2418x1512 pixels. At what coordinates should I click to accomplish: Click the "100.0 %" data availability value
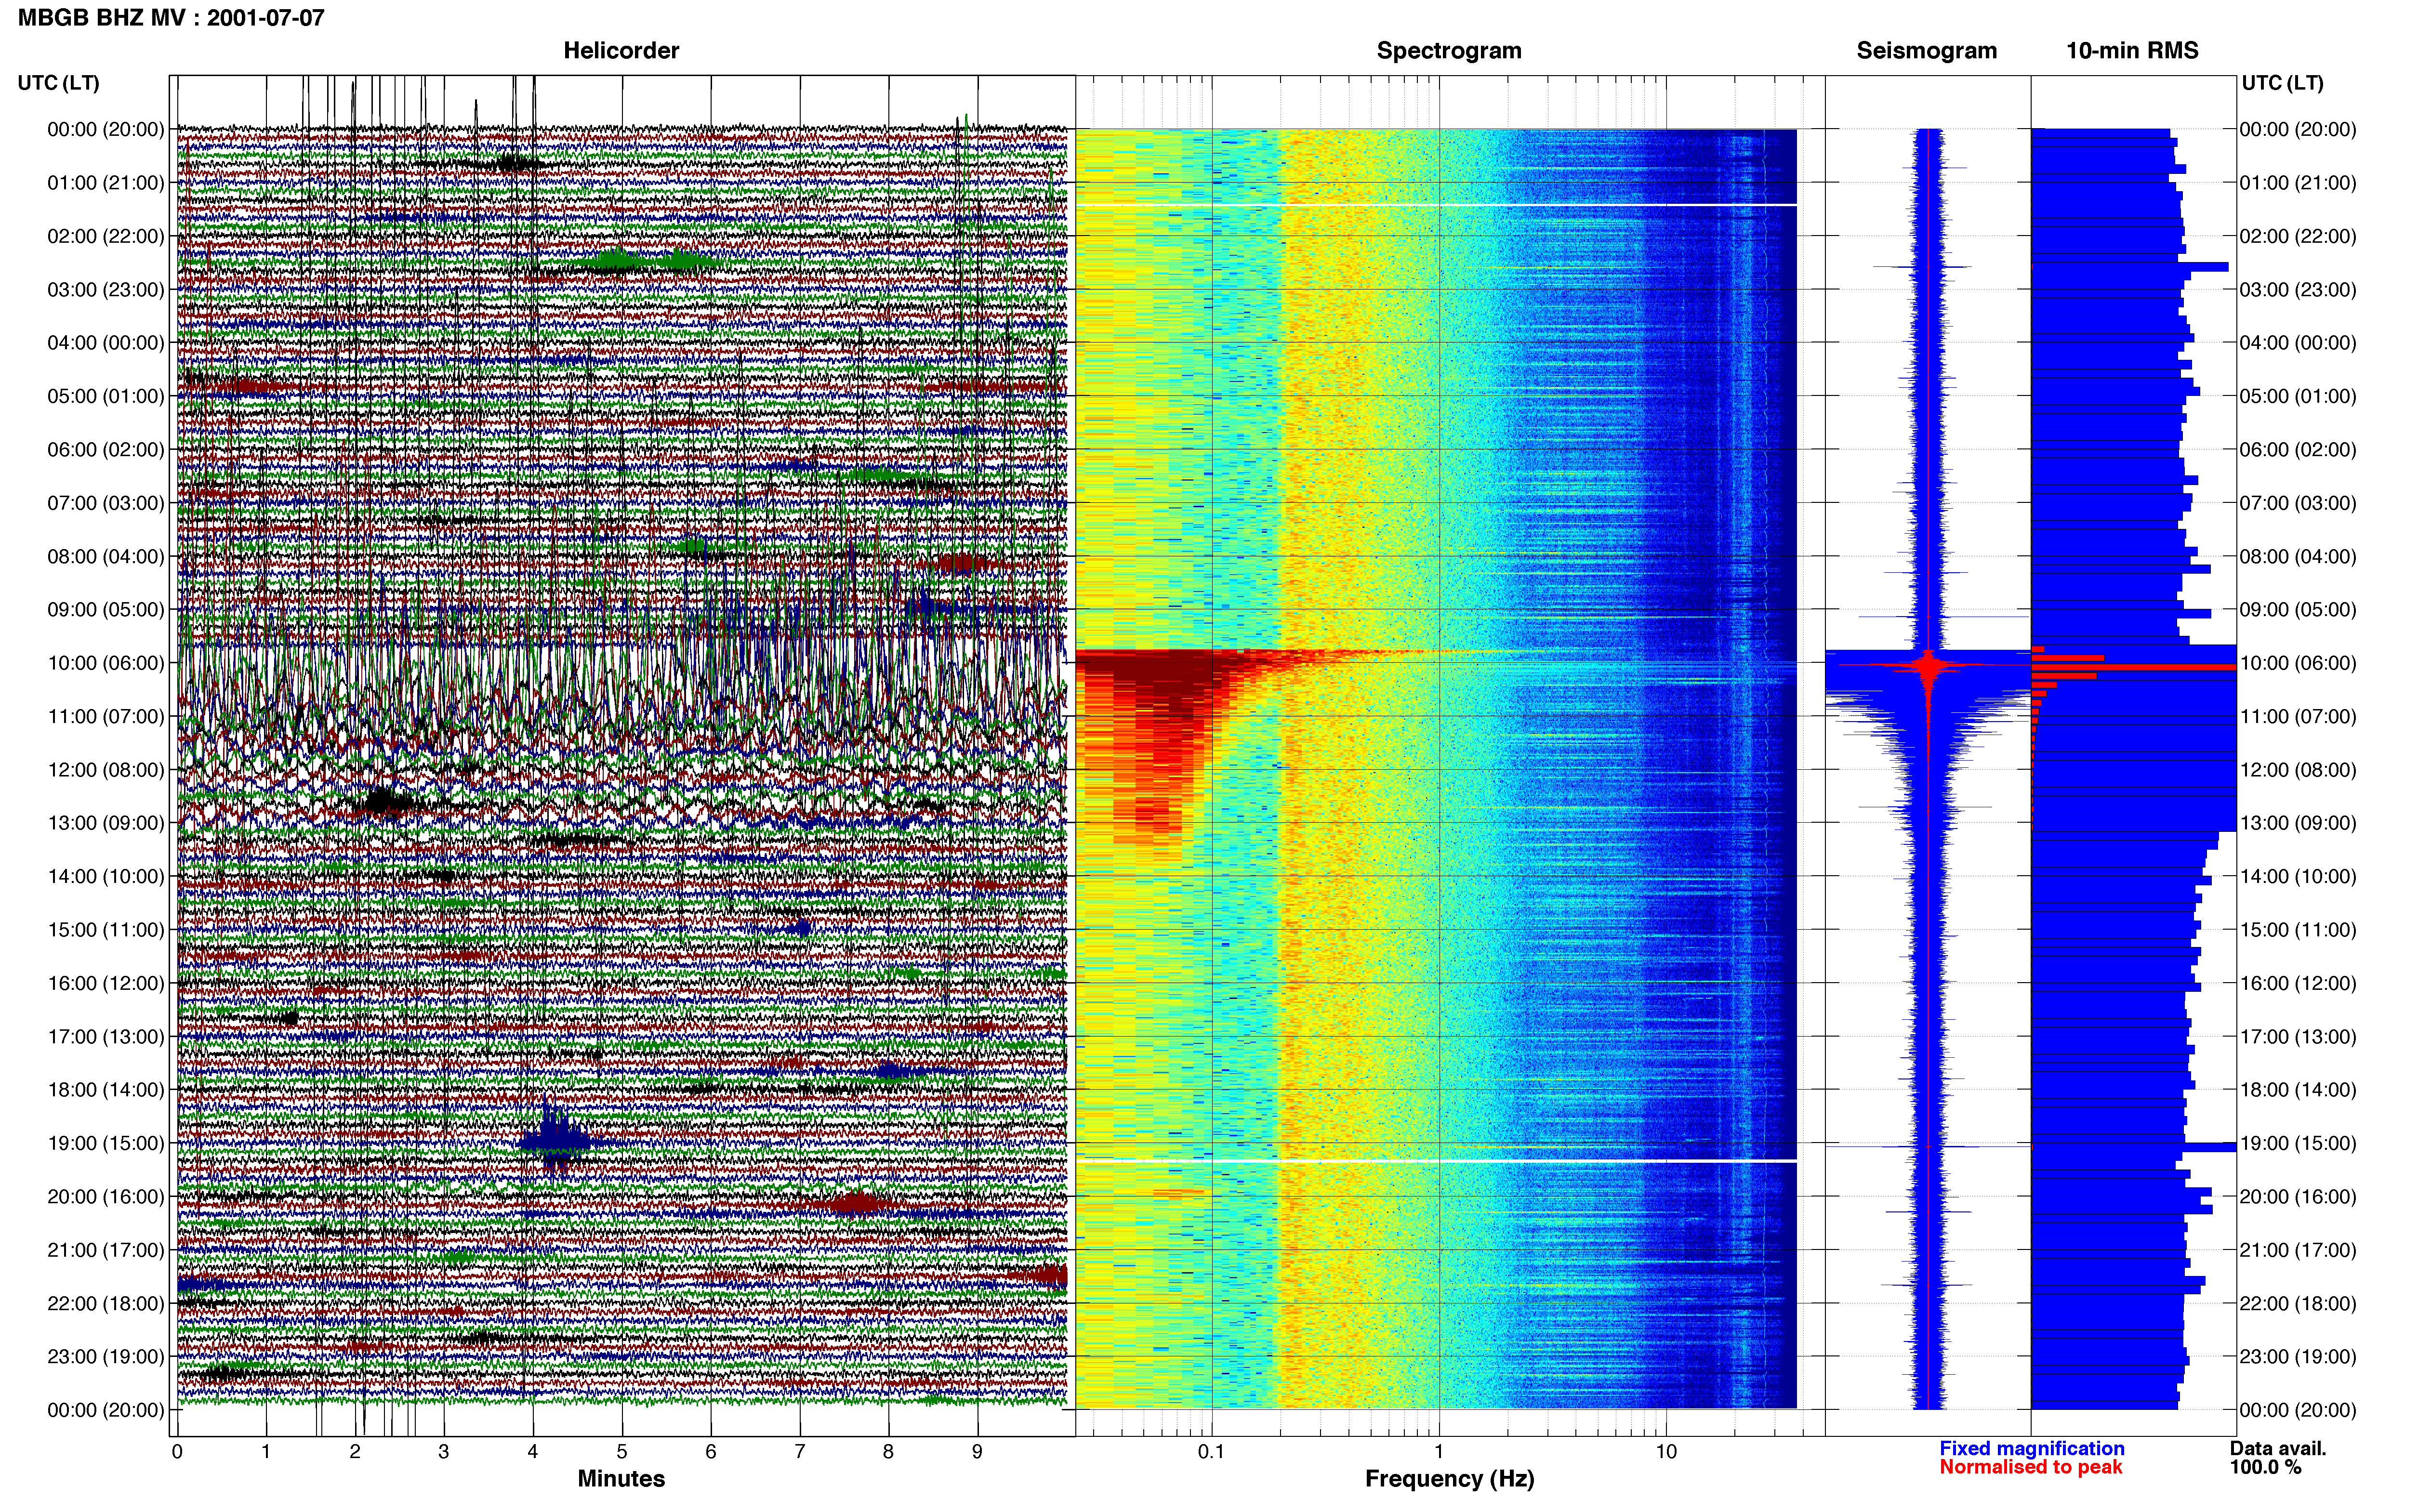click(x=2265, y=1467)
